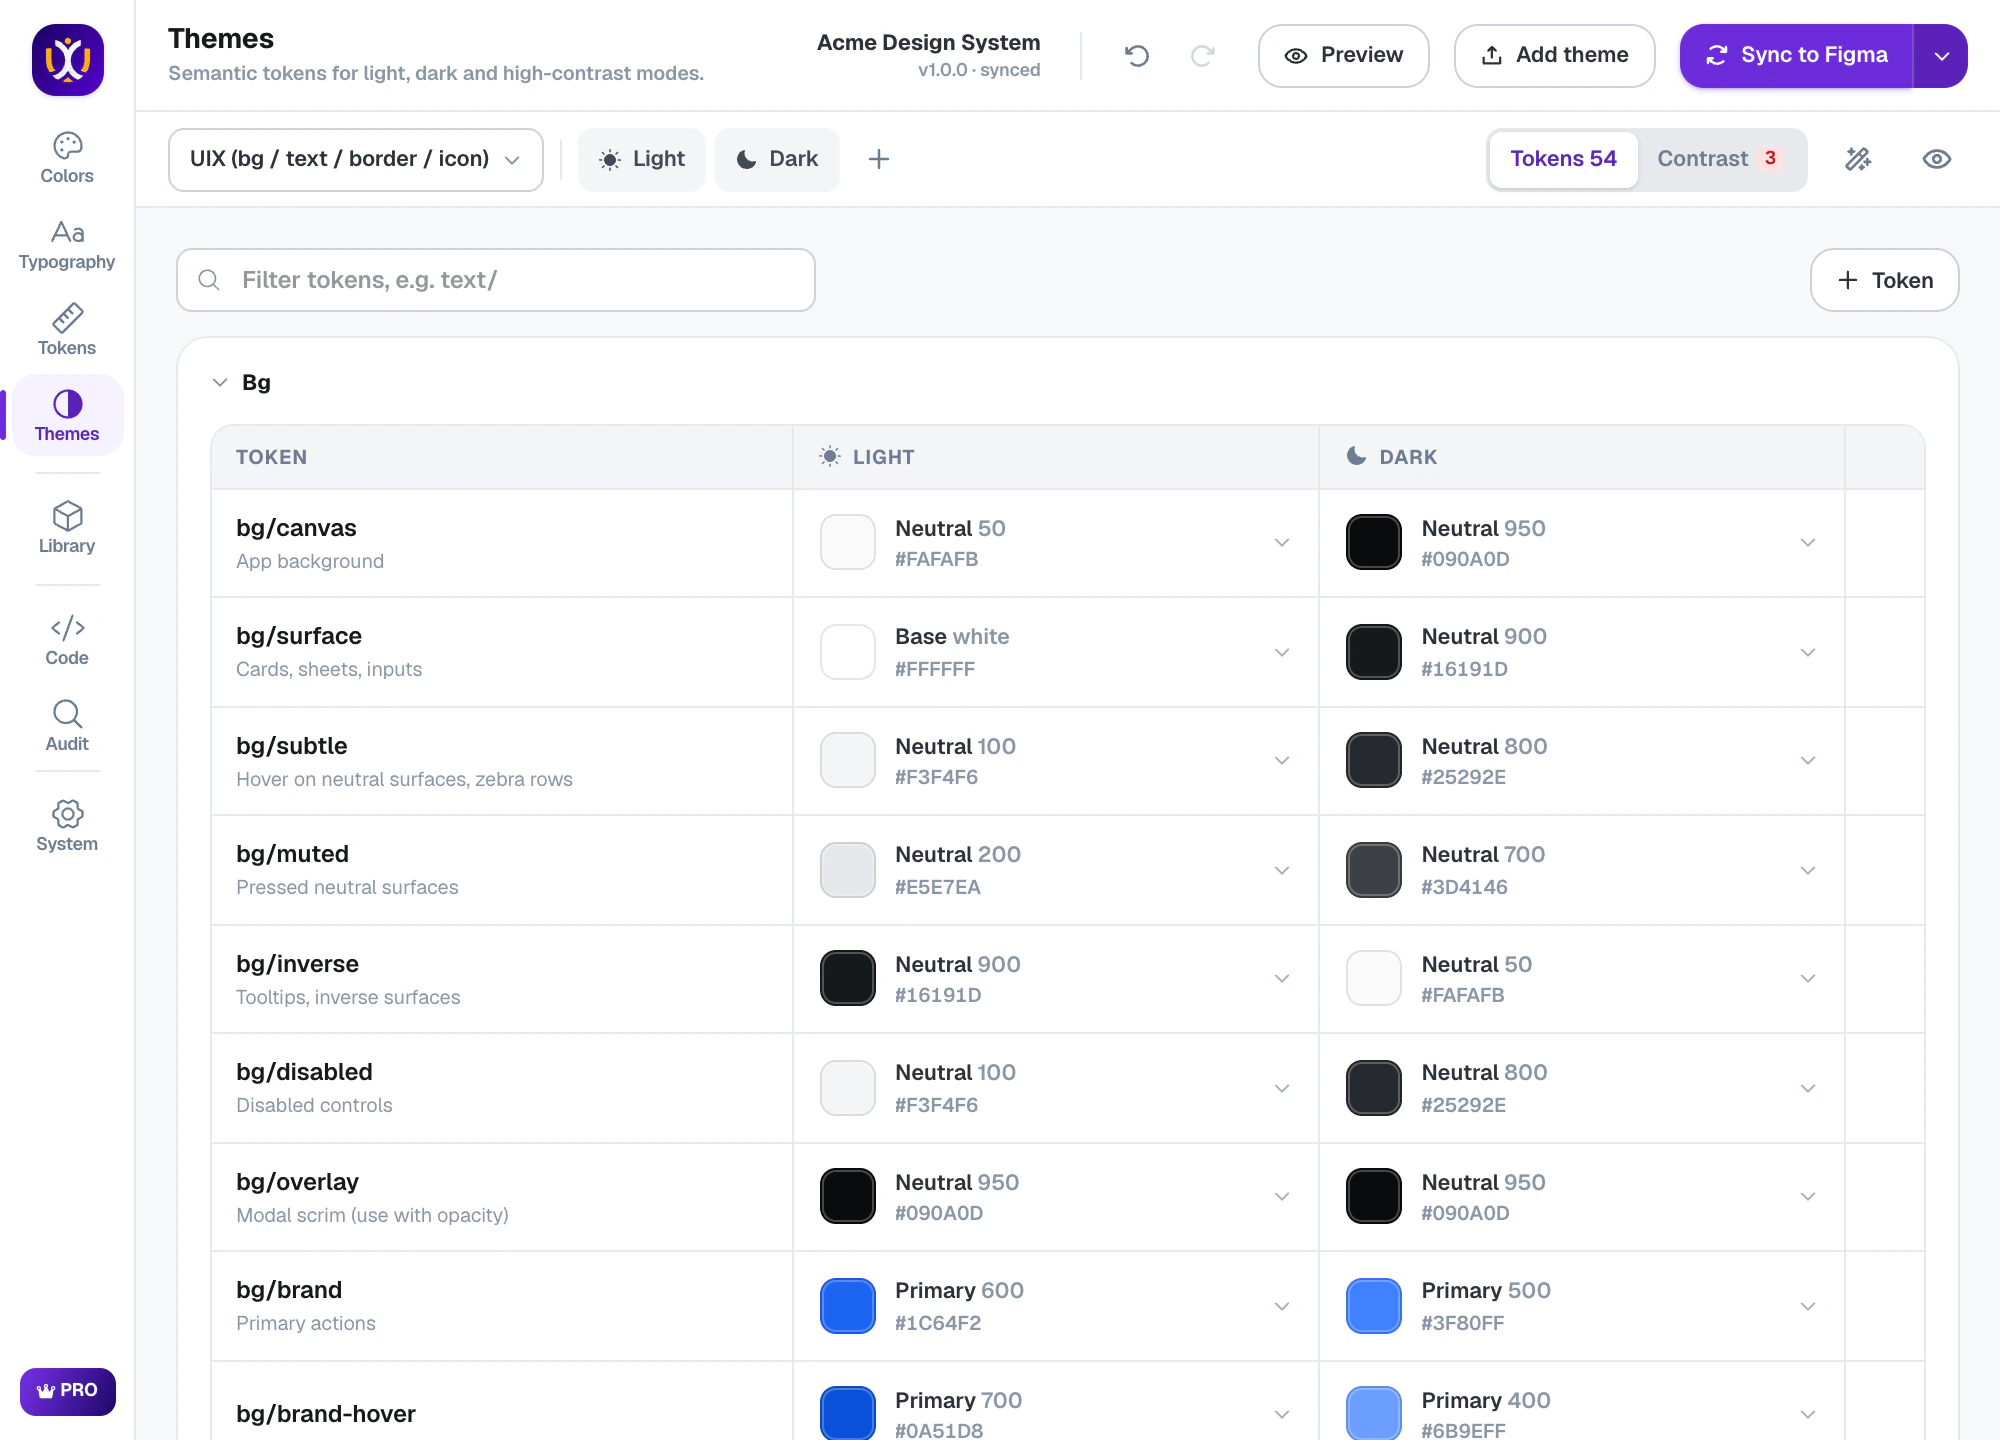This screenshot has width=2000, height=1440.
Task: Click the magic wand auto-fix icon
Action: pyautogui.click(x=1858, y=159)
